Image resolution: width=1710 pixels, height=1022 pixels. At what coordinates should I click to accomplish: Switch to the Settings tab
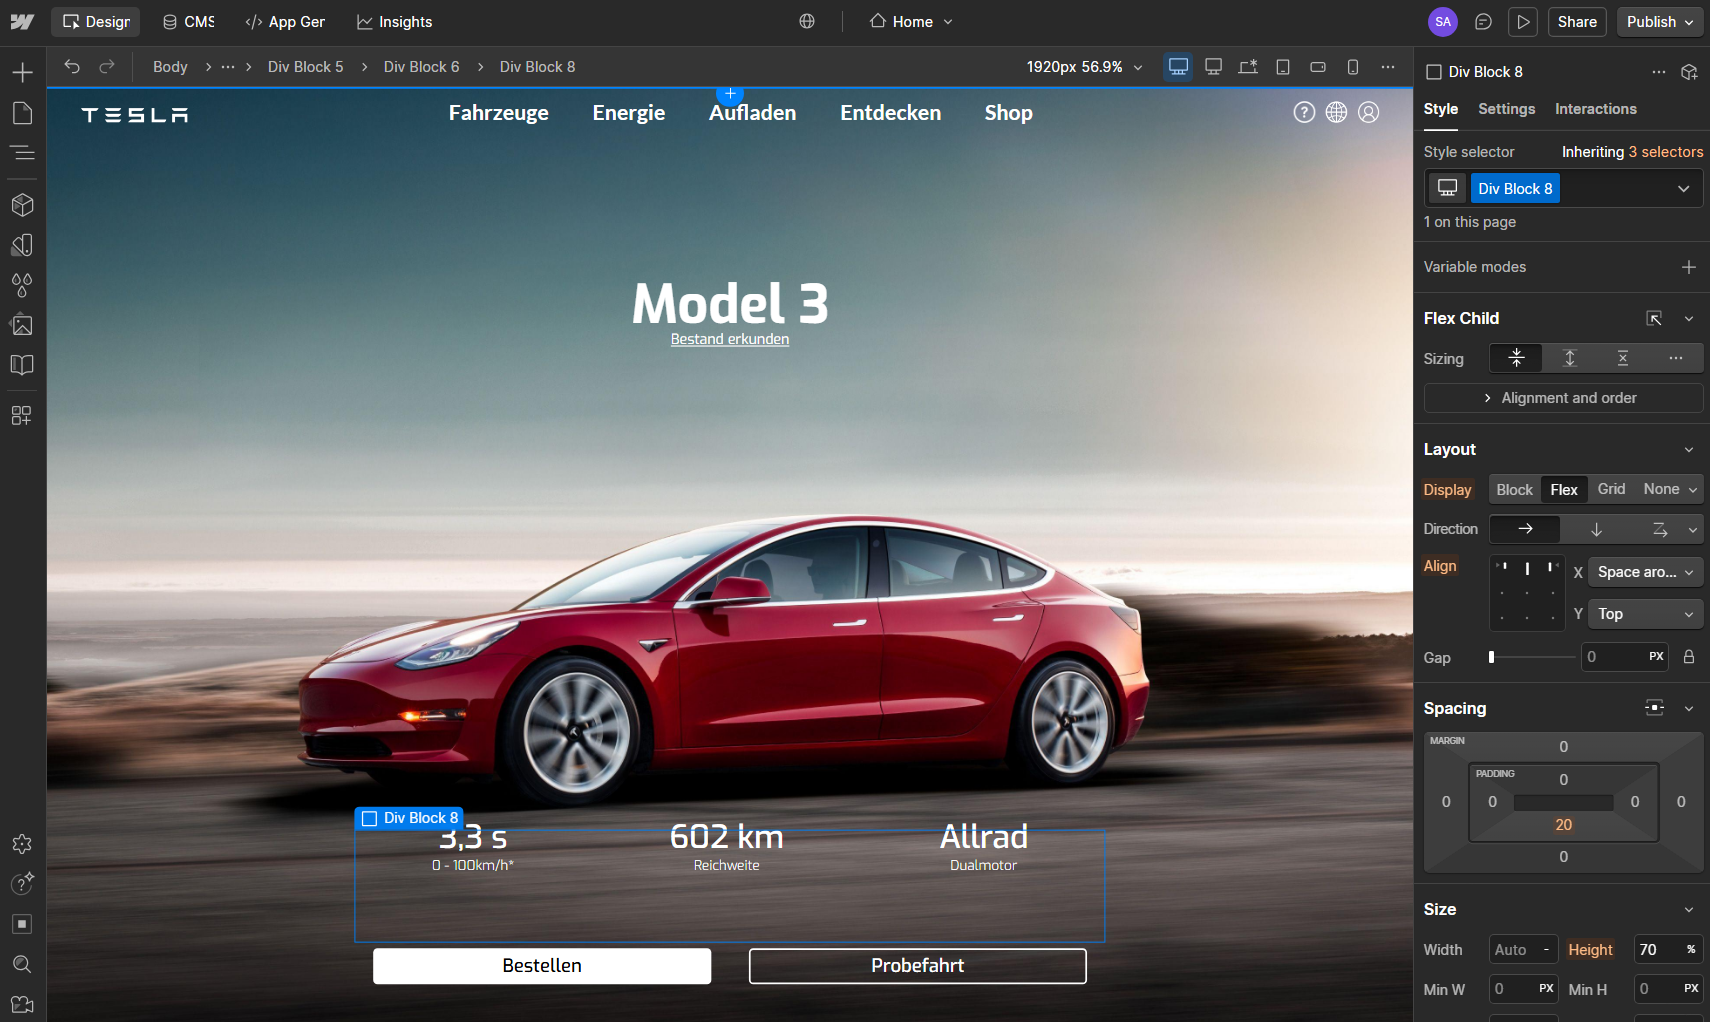coord(1506,109)
